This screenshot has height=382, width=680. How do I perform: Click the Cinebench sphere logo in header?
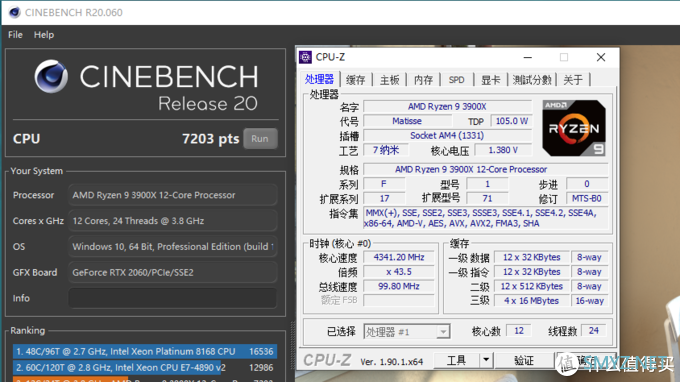51,76
